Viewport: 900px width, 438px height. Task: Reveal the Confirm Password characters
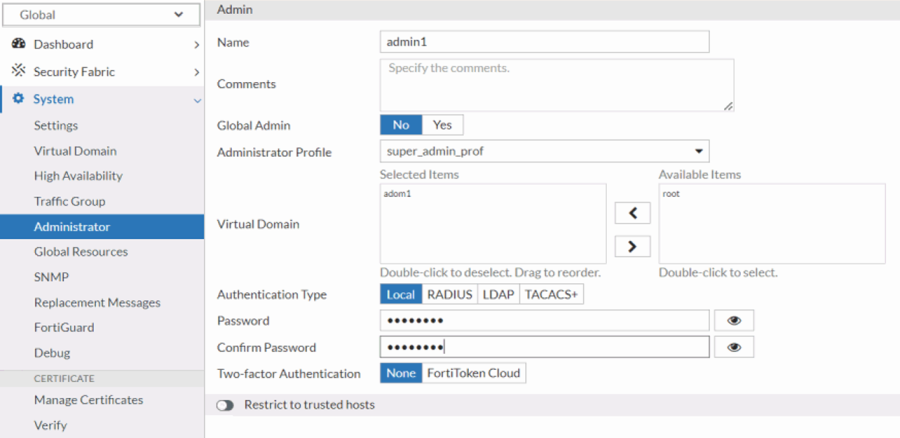(734, 347)
